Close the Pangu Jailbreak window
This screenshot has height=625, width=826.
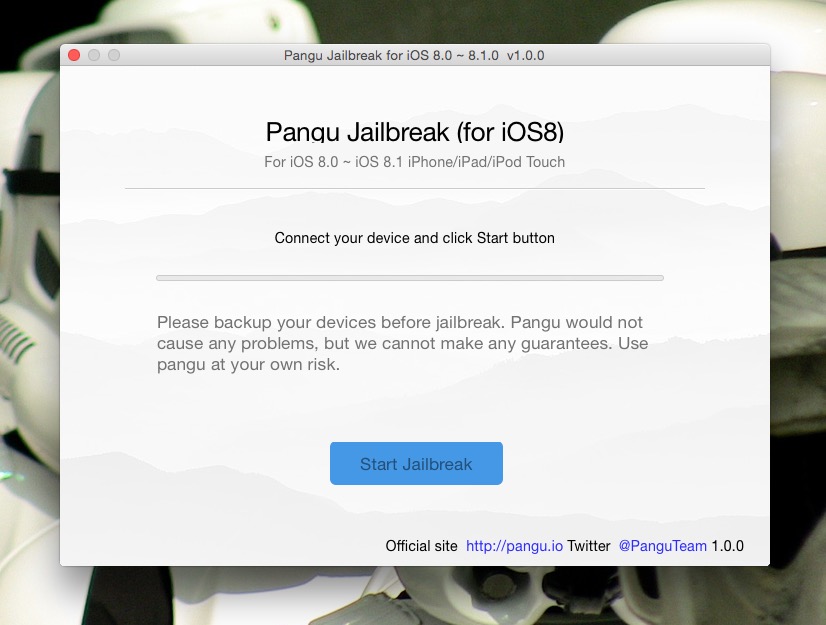coord(74,55)
